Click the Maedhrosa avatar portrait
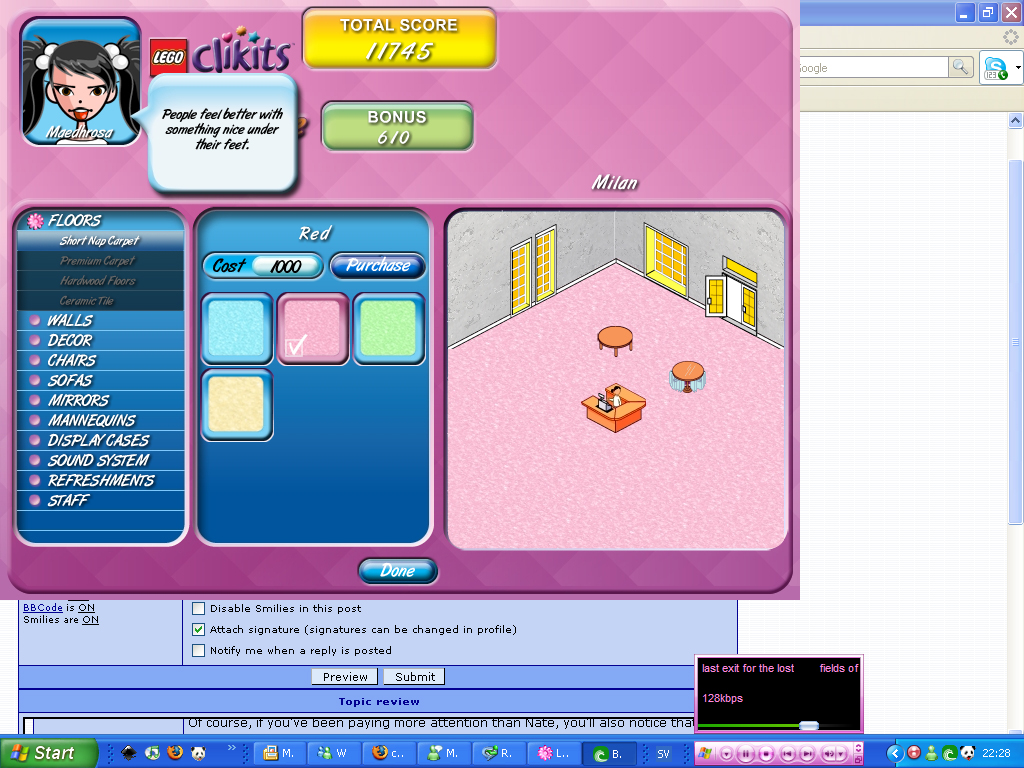 (x=81, y=82)
